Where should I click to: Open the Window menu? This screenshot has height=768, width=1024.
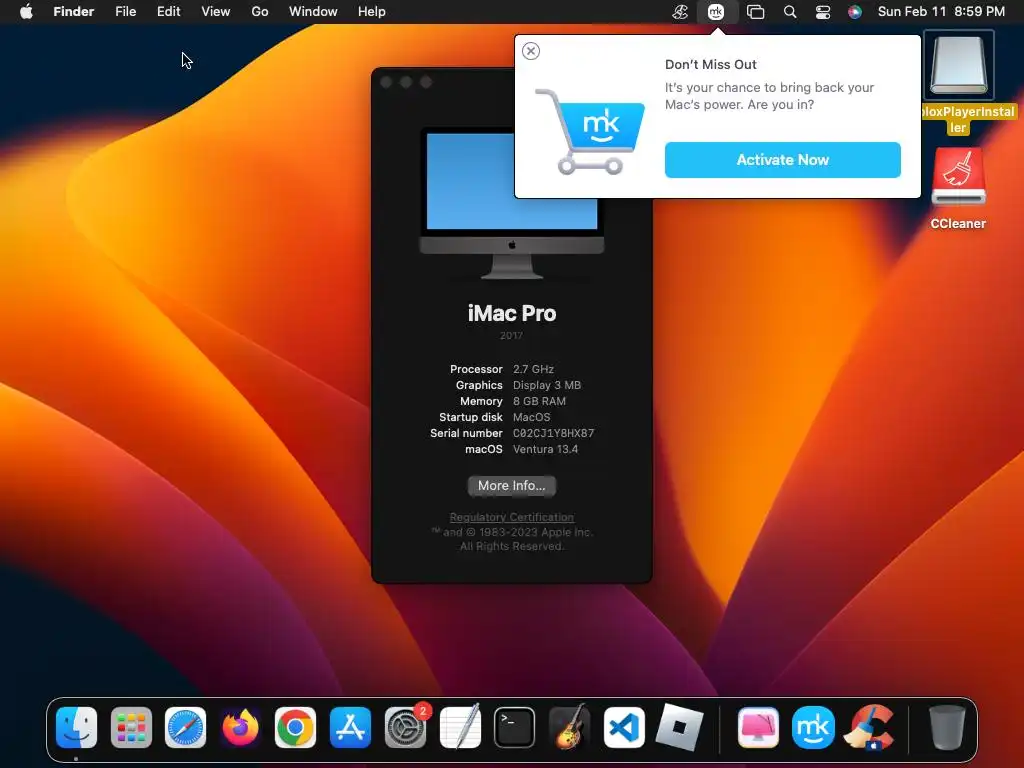pos(313,12)
